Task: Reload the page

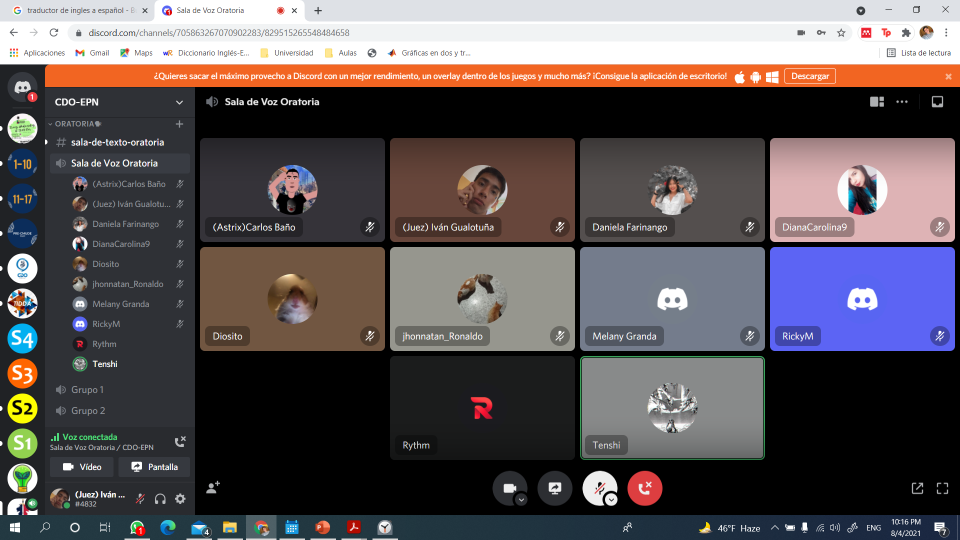Action: pyautogui.click(x=54, y=32)
